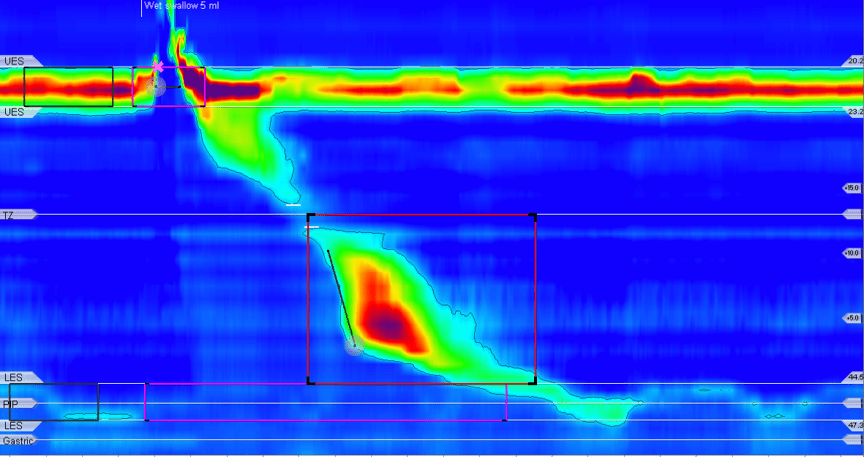Click bottom-right handle of red DCI box
Screen dimensions: 864x457
(x=535, y=381)
